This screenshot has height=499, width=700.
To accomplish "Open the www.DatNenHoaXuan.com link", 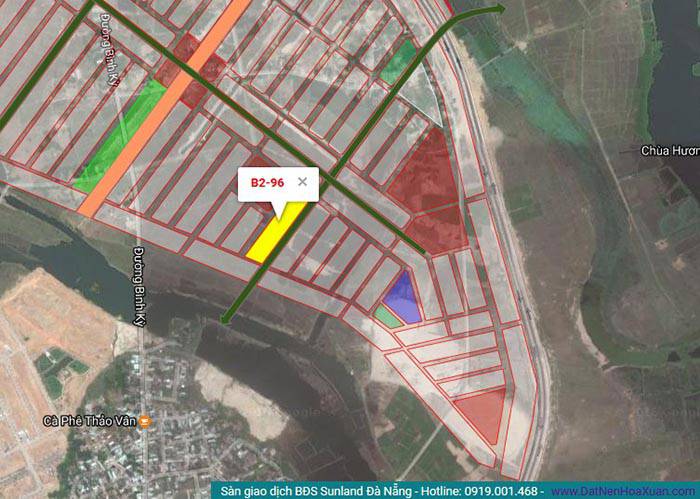I will pos(624,490).
